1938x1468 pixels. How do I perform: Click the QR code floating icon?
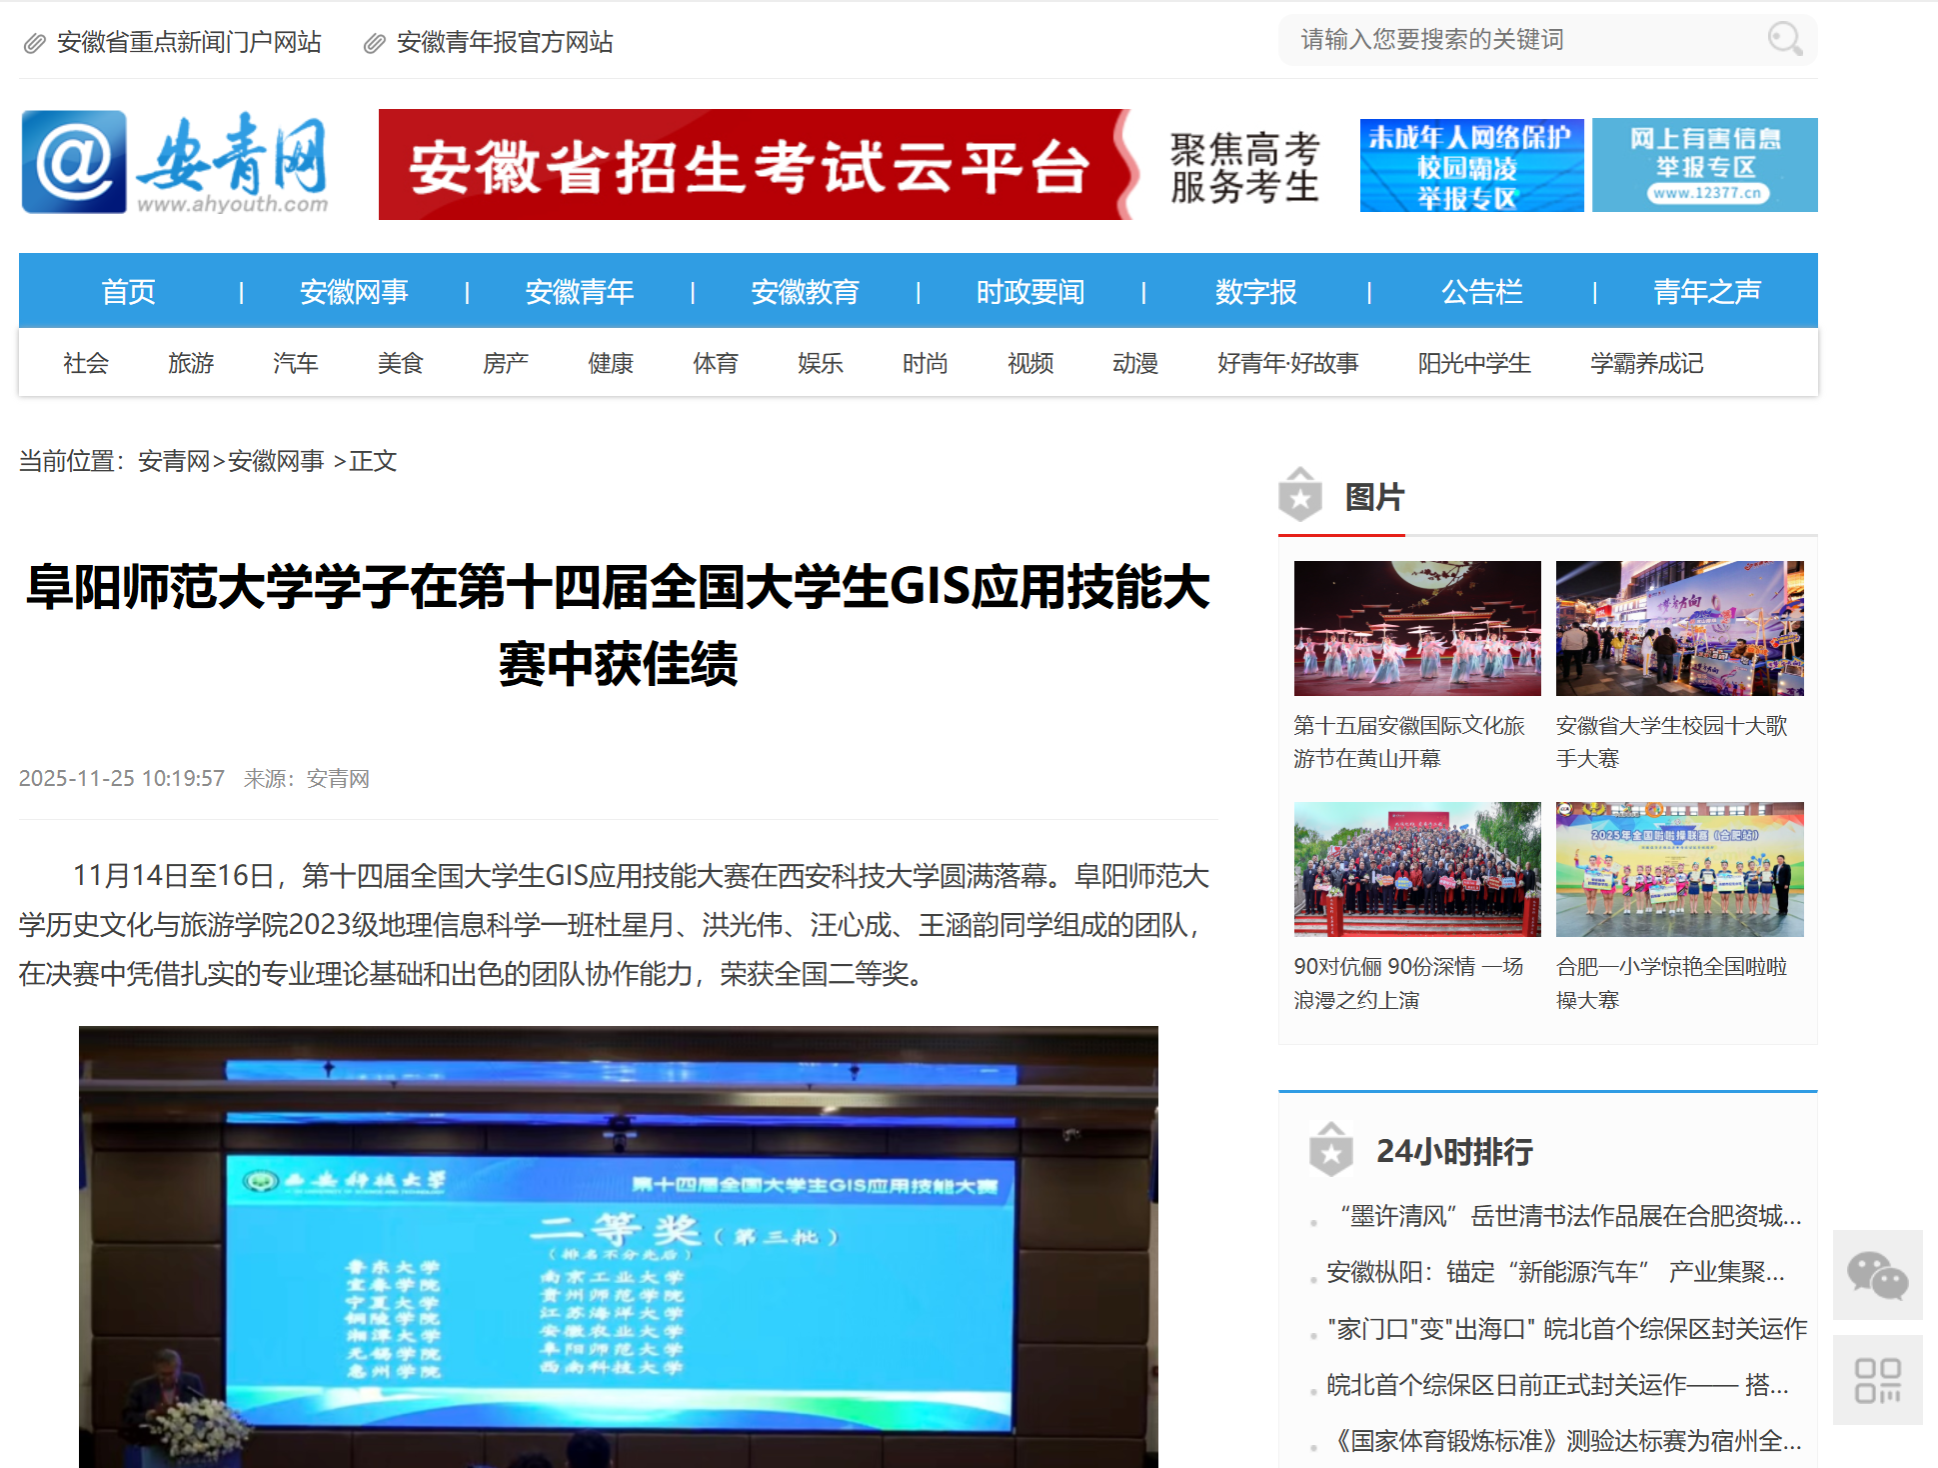point(1877,1380)
